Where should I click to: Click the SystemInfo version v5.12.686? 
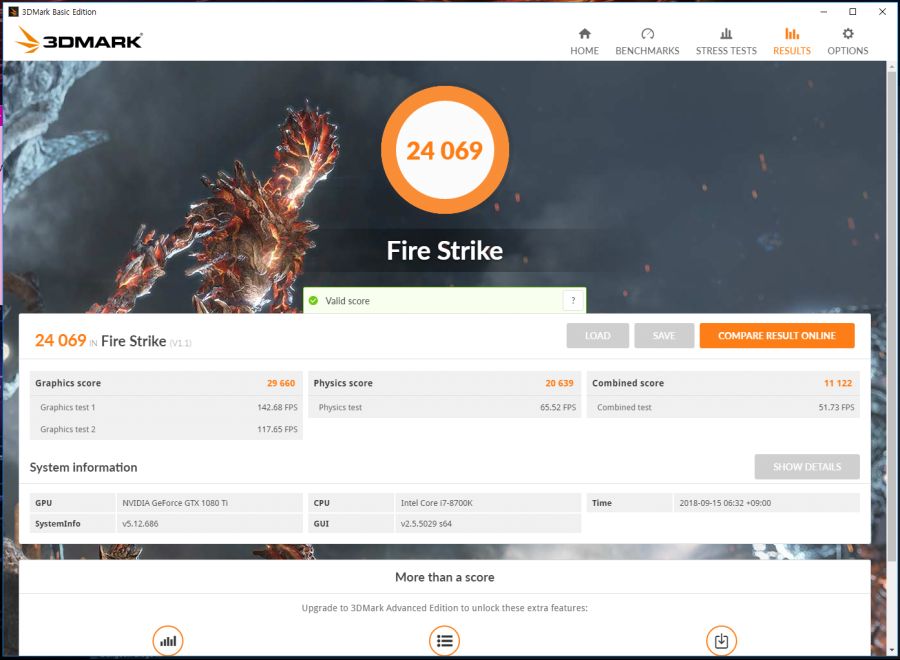[140, 523]
